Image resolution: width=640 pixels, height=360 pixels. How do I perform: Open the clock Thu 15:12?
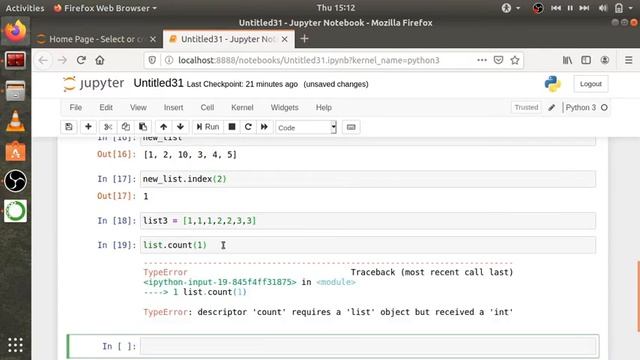tap(336, 8)
